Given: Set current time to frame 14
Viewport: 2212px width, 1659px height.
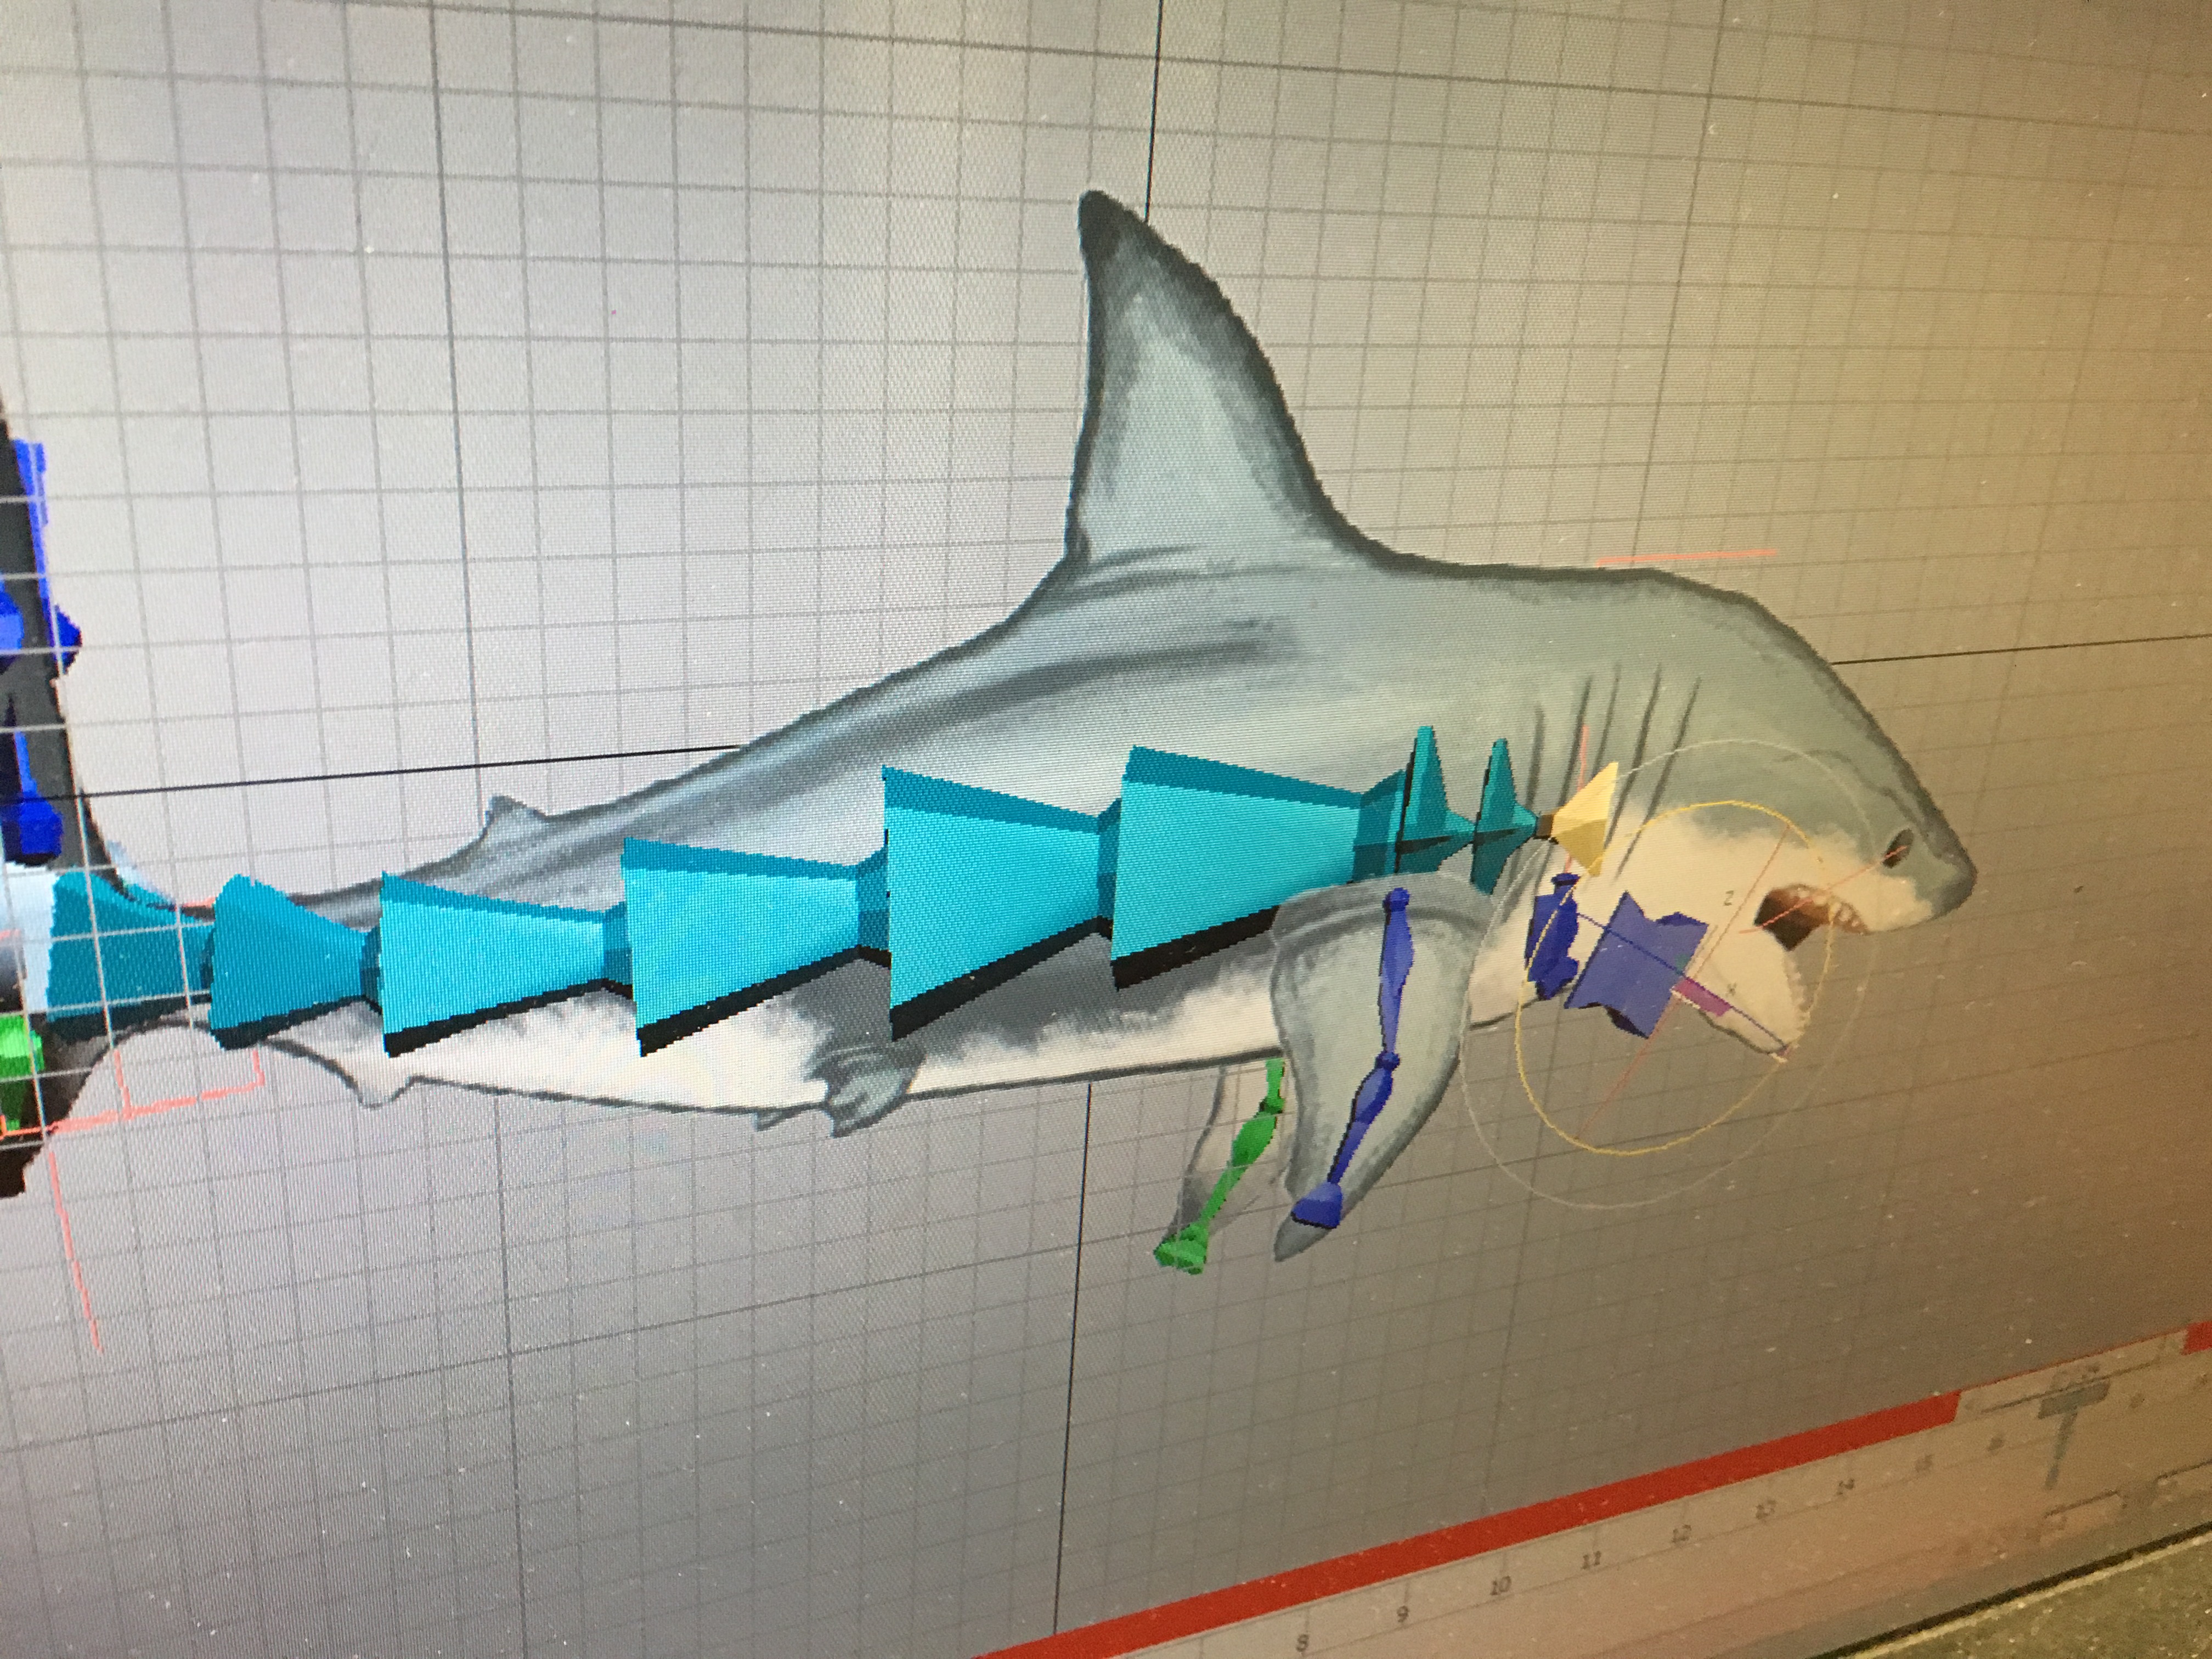Looking at the screenshot, I should point(1845,1486).
